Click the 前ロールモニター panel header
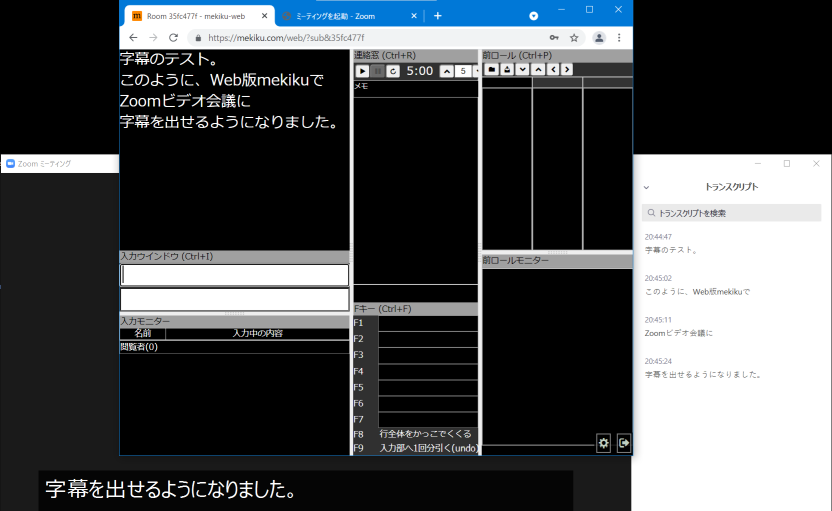832x511 pixels. pyautogui.click(x=557, y=261)
